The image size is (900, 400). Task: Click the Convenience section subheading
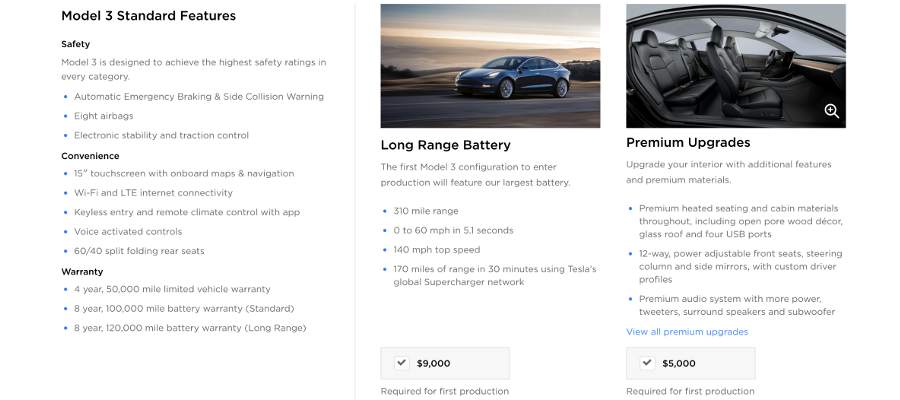click(90, 156)
